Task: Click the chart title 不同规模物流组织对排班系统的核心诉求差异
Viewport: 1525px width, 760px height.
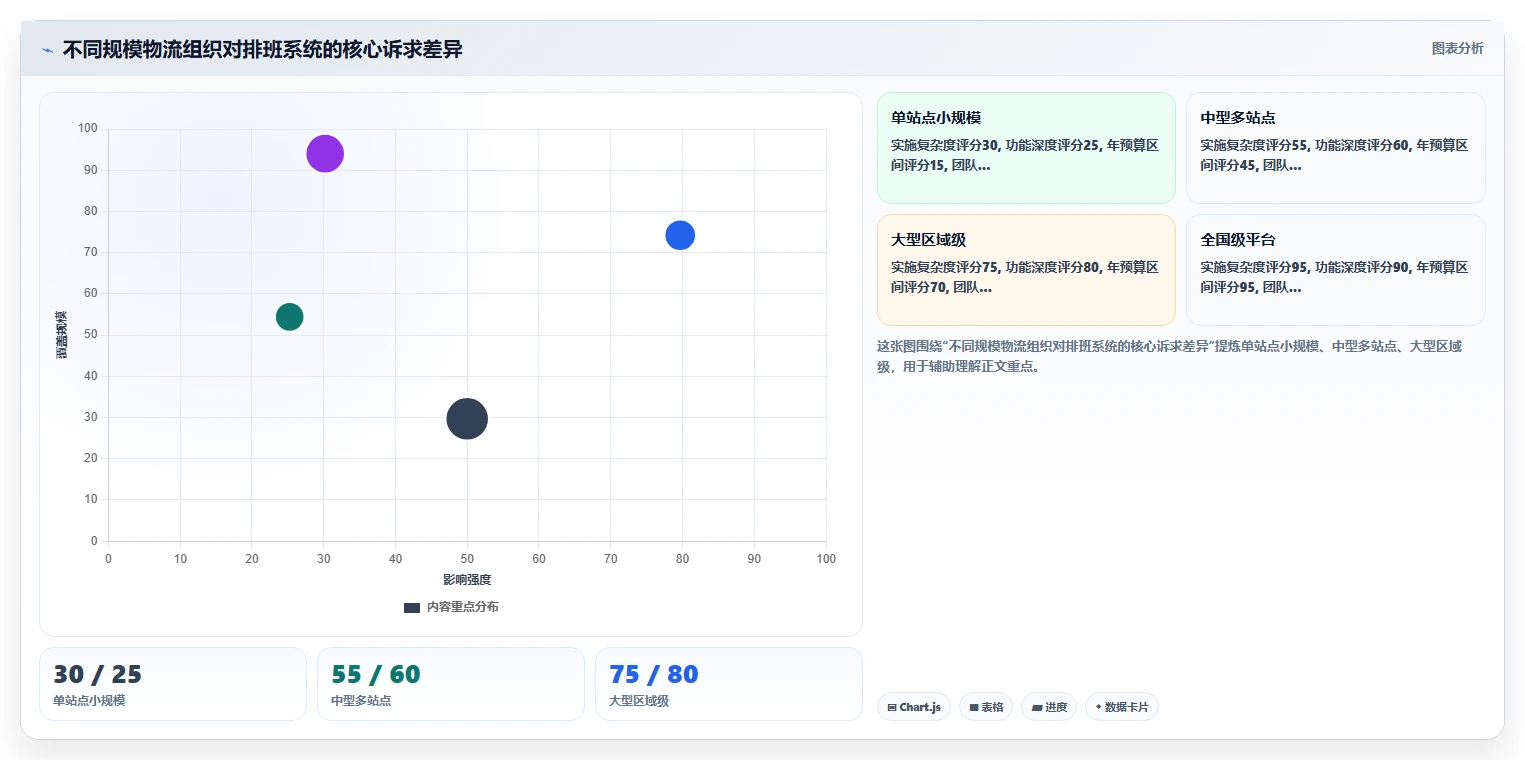Action: 263,50
